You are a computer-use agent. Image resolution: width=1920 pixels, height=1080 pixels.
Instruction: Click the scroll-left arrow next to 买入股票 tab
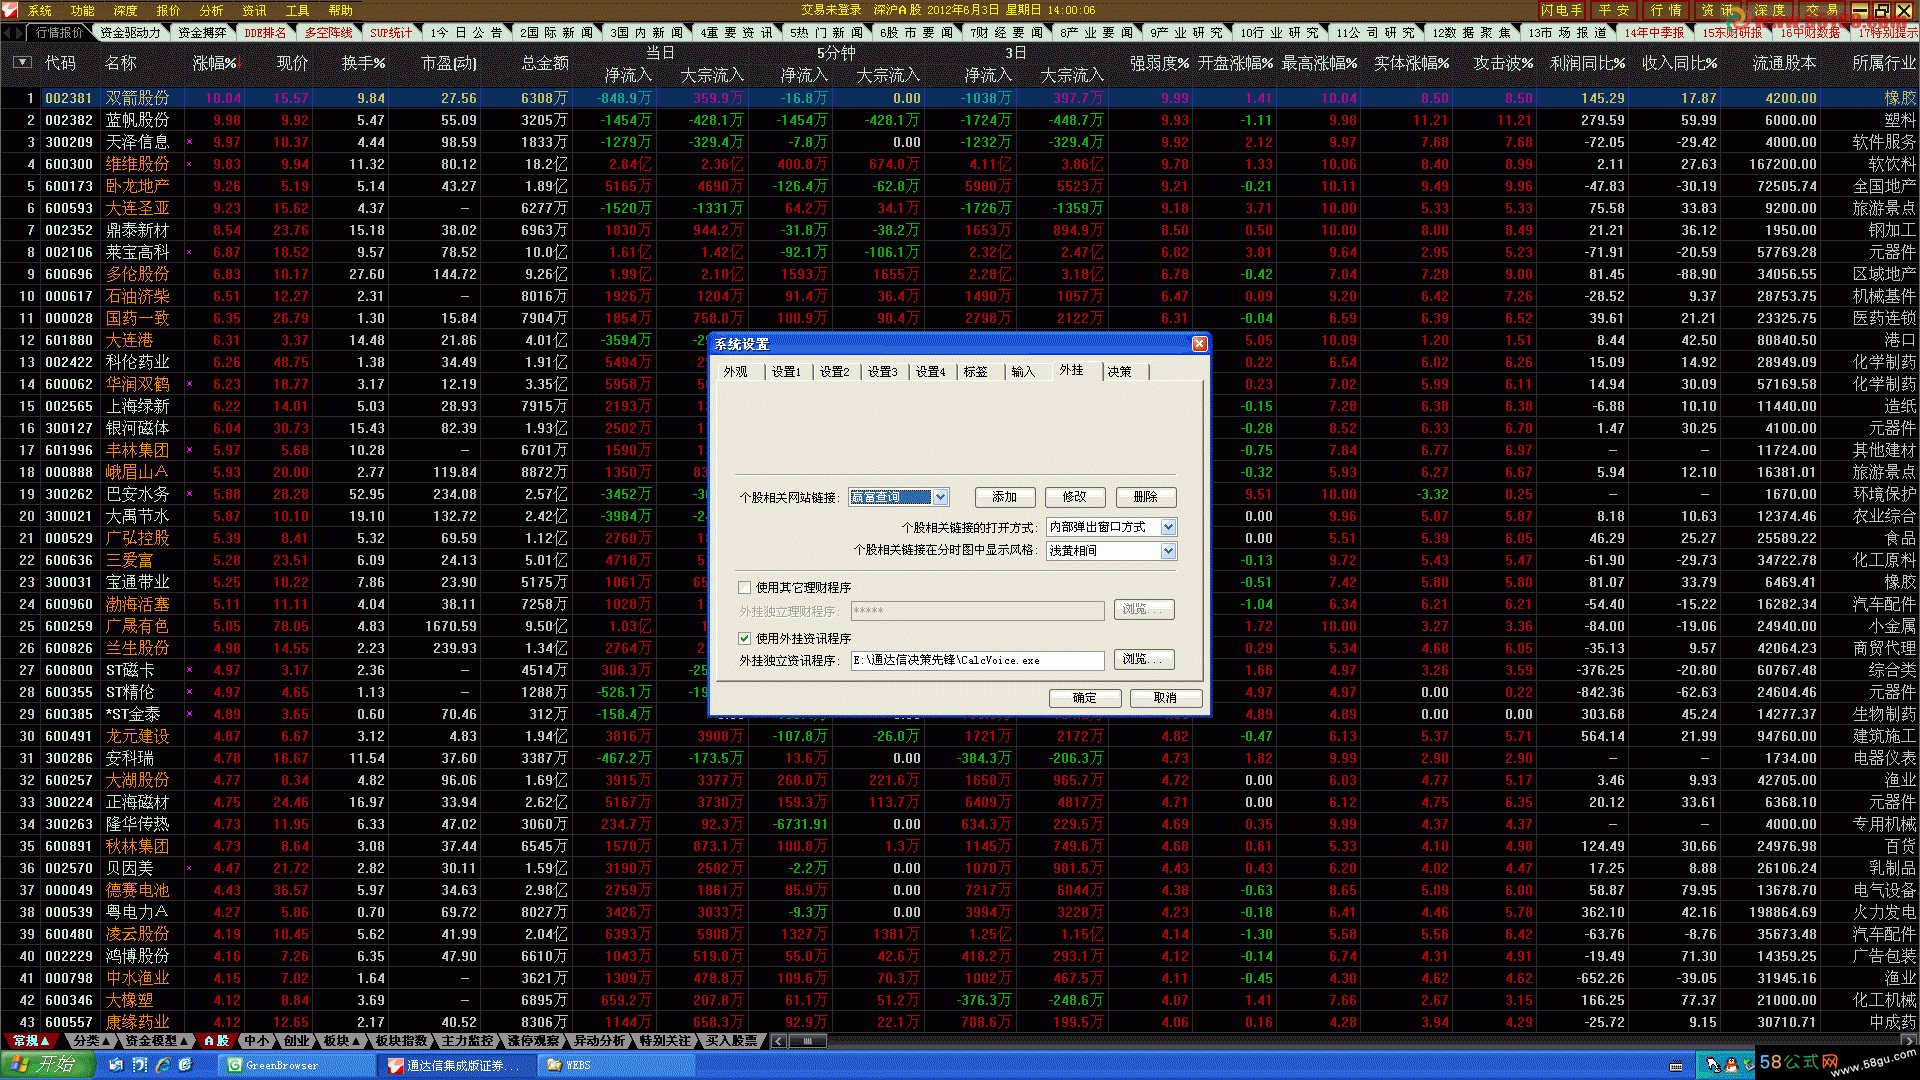pyautogui.click(x=779, y=1041)
